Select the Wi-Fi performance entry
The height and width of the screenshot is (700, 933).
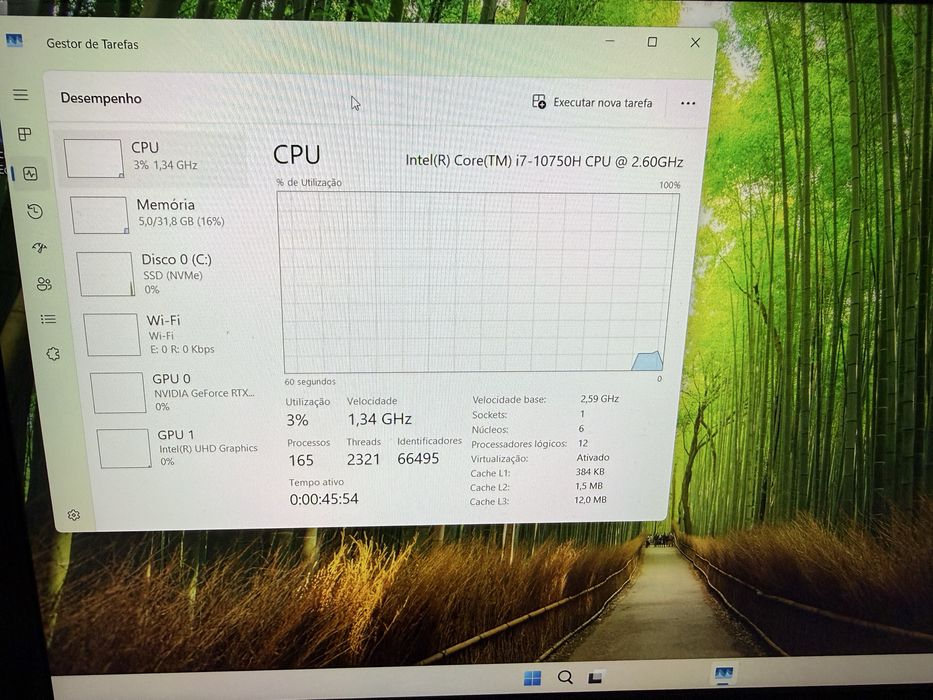170,335
